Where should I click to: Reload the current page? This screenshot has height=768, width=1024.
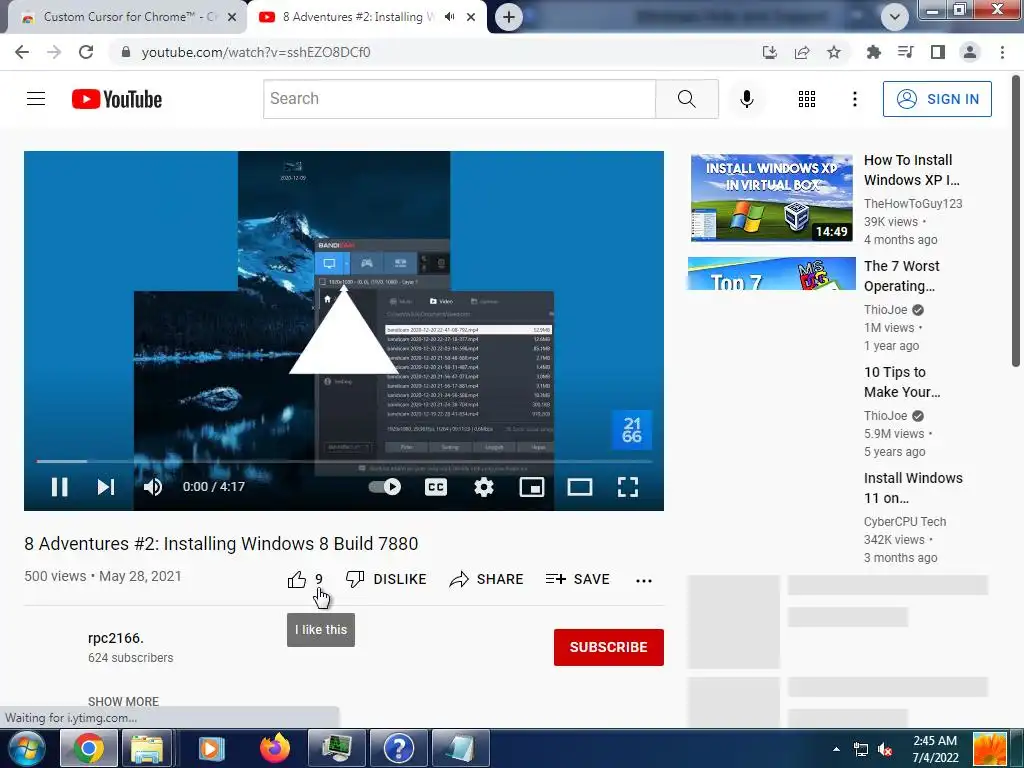(x=86, y=52)
